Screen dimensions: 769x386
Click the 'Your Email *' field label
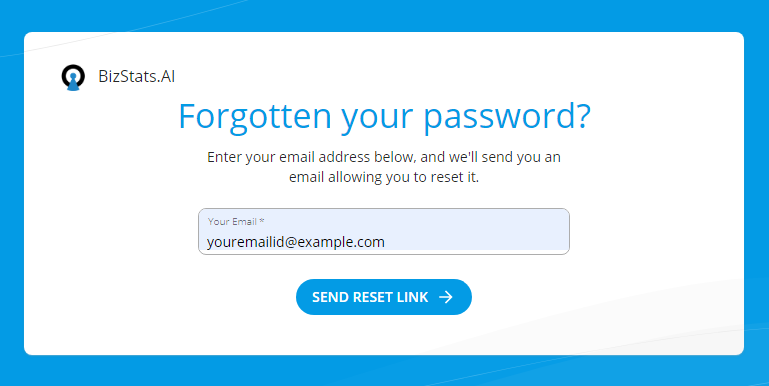pos(236,221)
